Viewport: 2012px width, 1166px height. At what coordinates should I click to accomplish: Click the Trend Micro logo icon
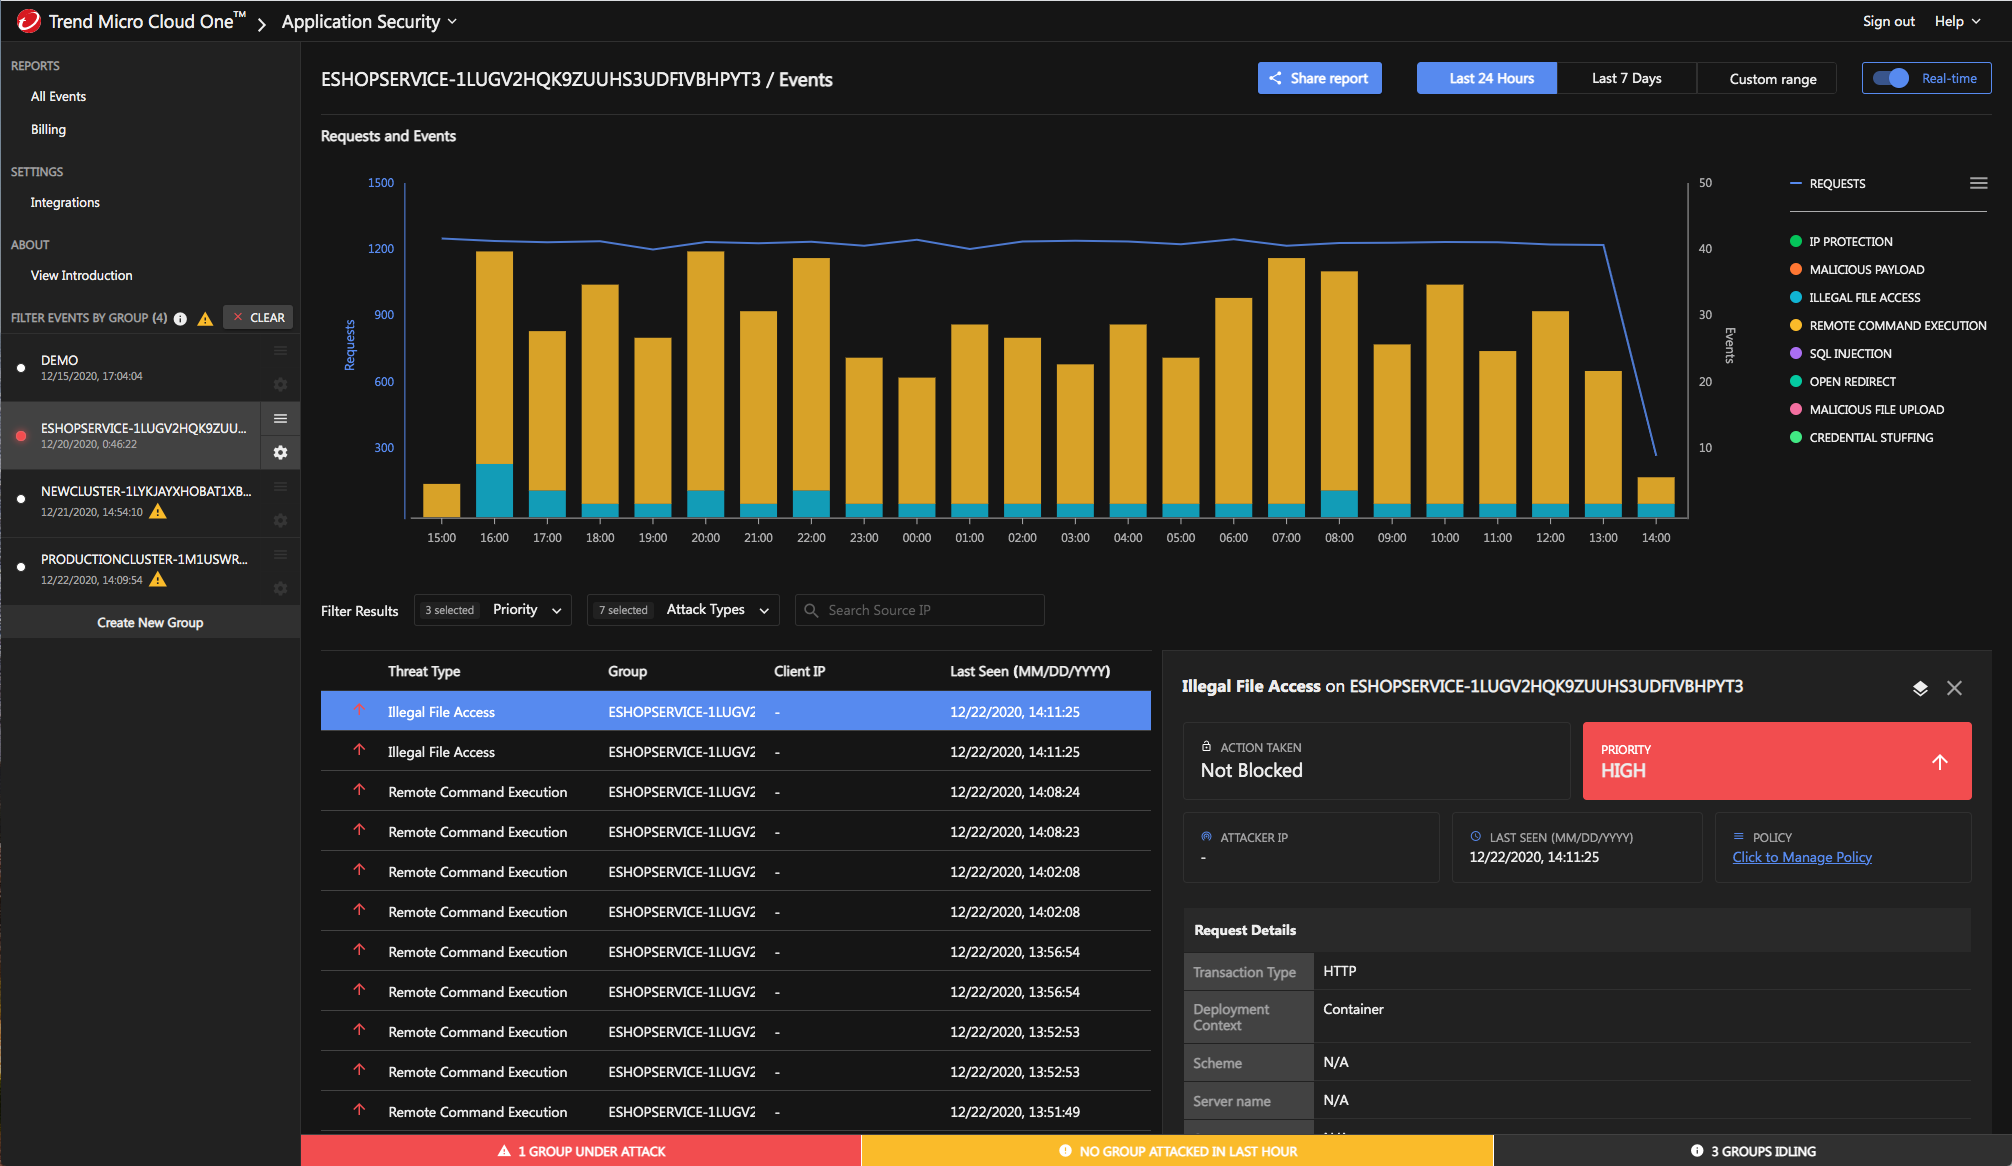(27, 21)
